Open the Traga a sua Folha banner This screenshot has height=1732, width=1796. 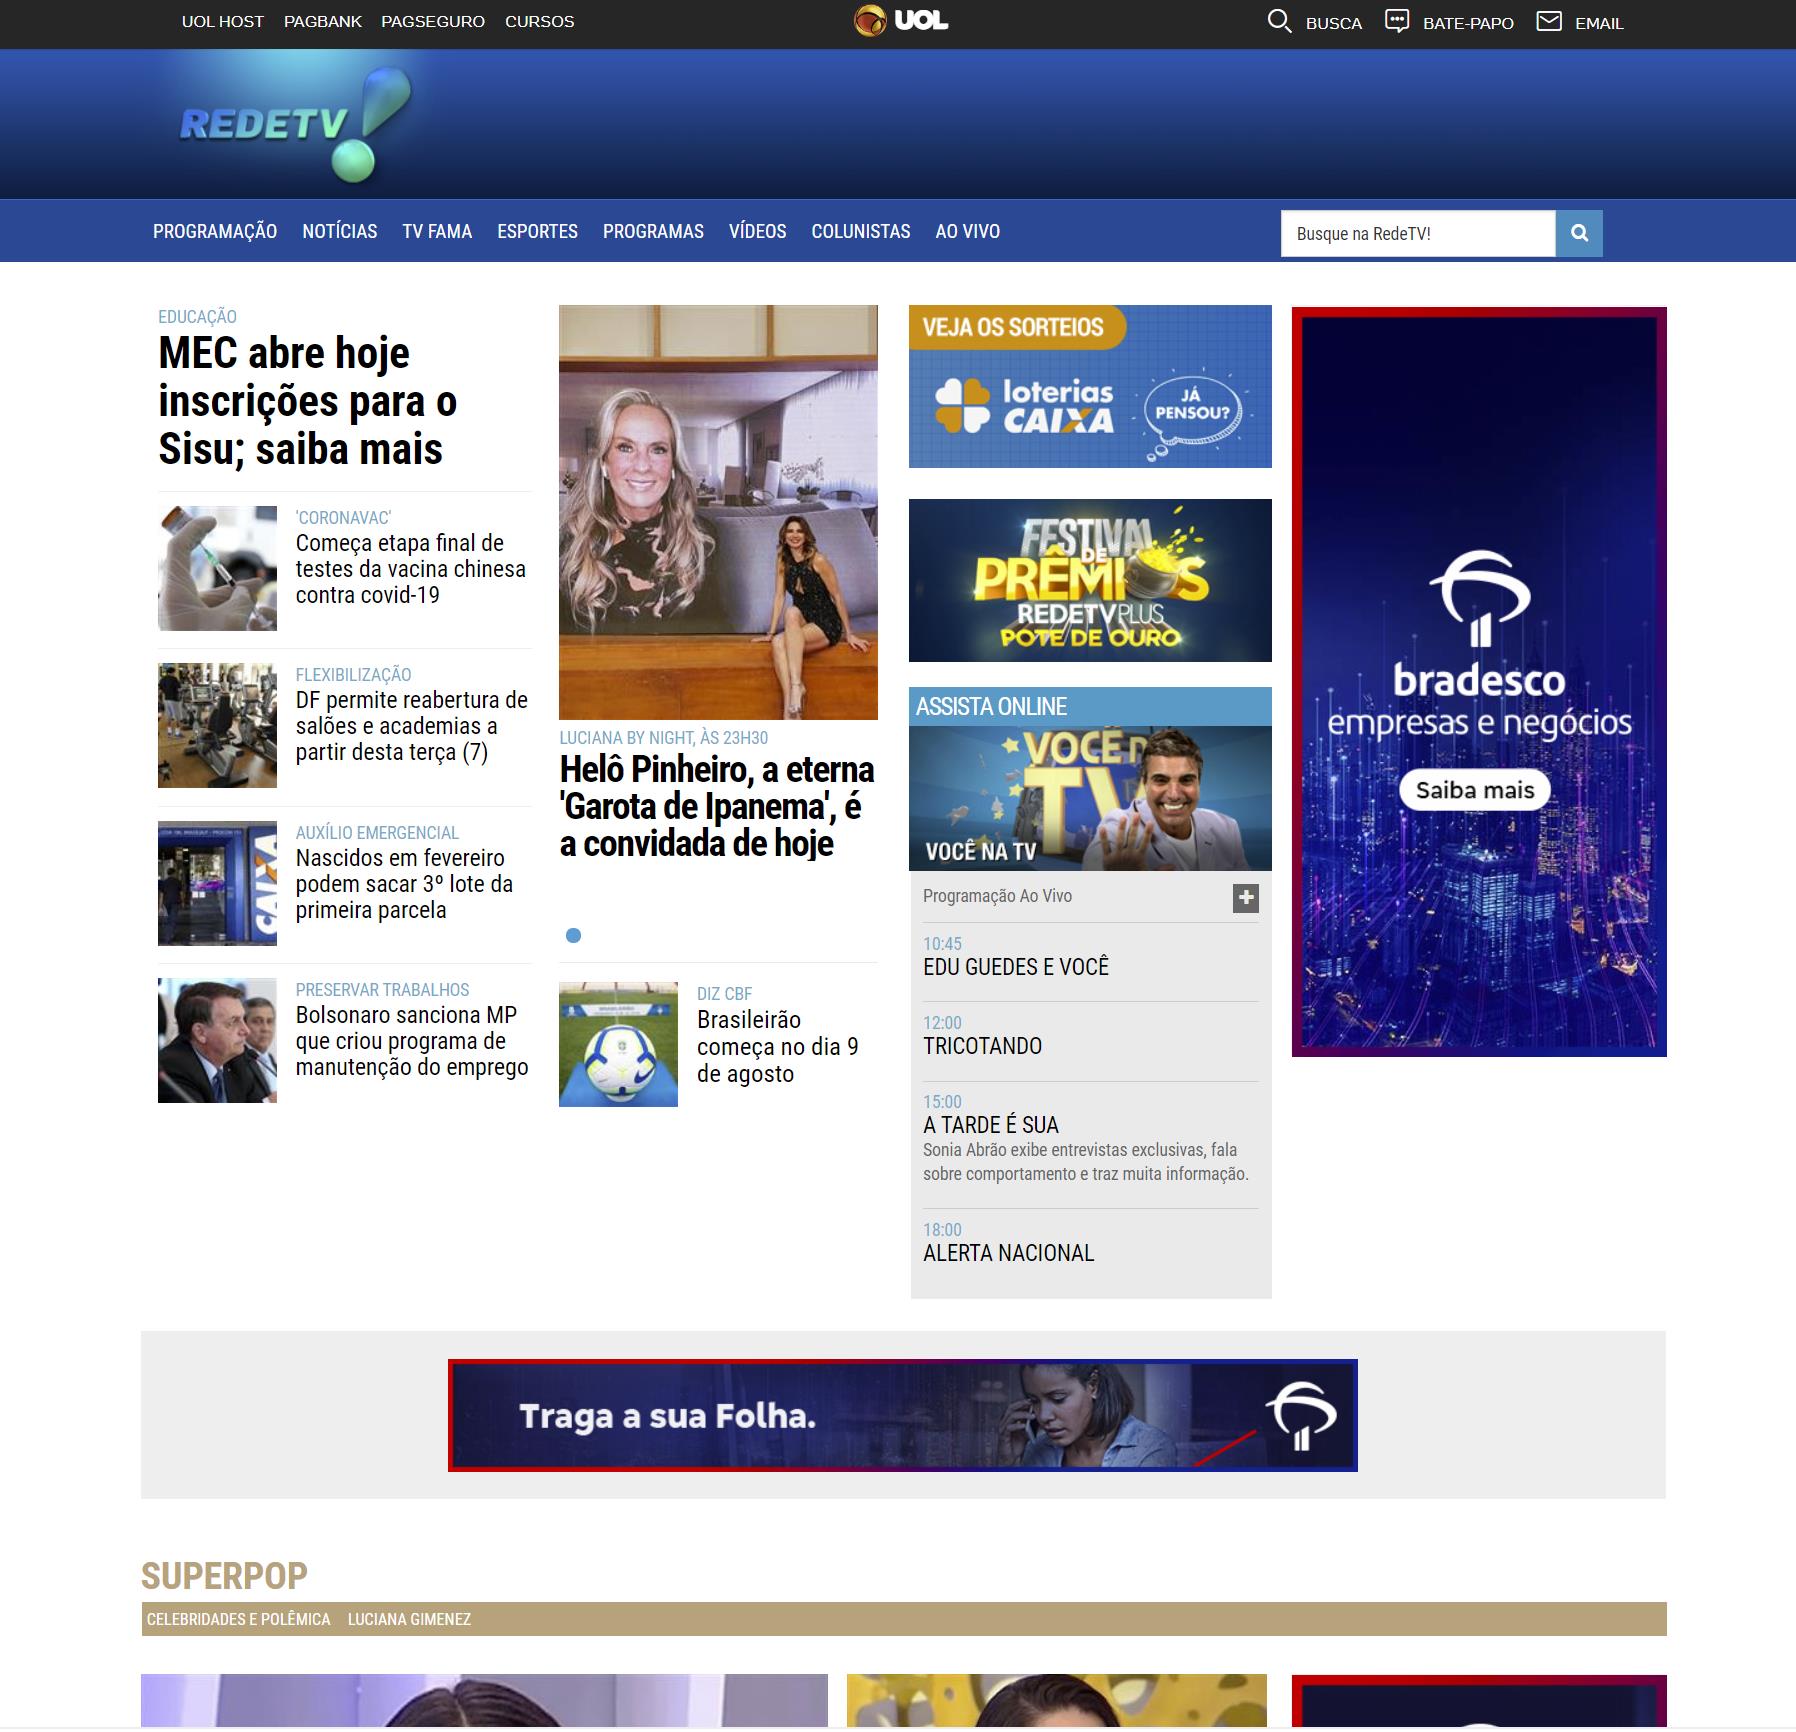point(902,1415)
